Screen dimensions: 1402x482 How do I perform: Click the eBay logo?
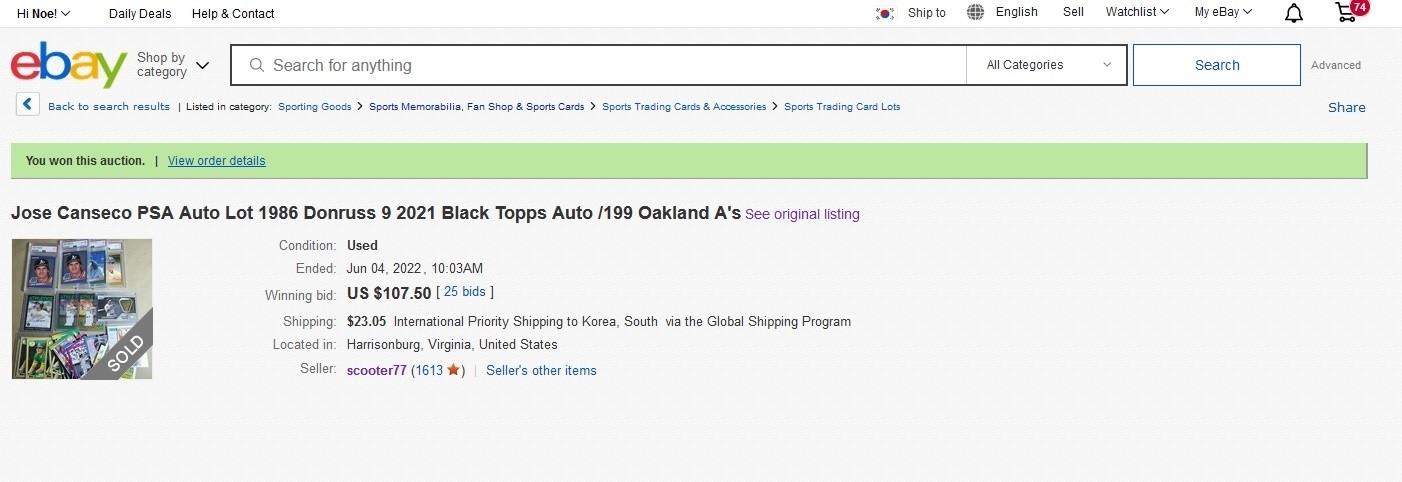click(x=68, y=65)
